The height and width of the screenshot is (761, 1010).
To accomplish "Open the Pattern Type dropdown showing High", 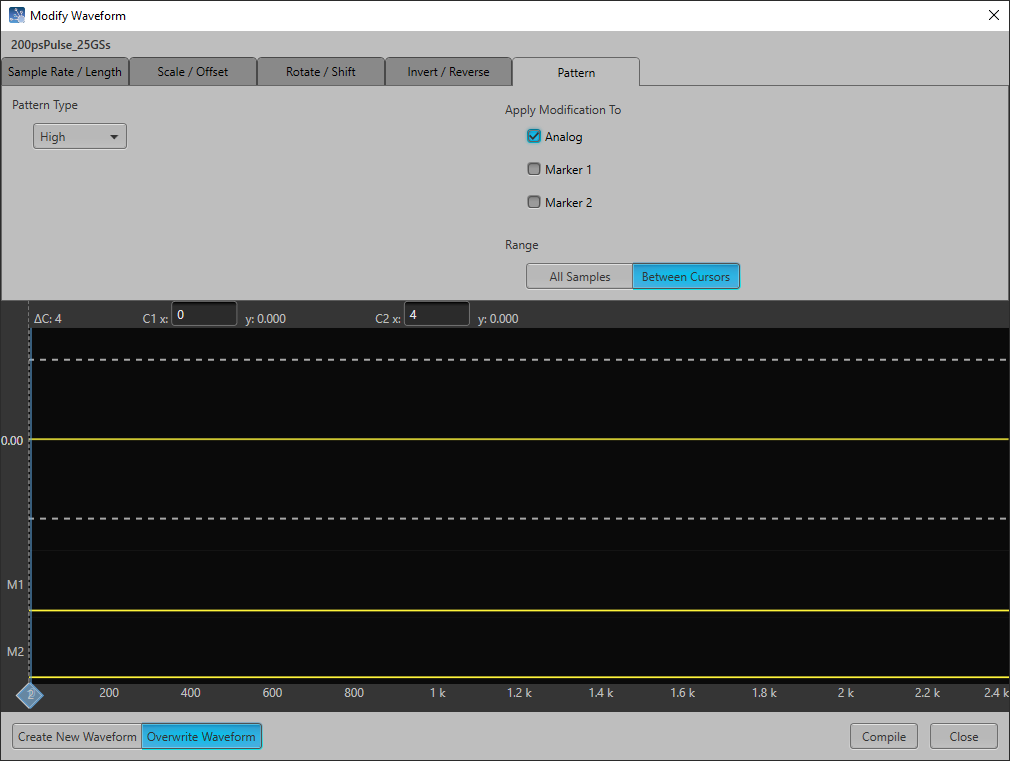I will coord(79,136).
